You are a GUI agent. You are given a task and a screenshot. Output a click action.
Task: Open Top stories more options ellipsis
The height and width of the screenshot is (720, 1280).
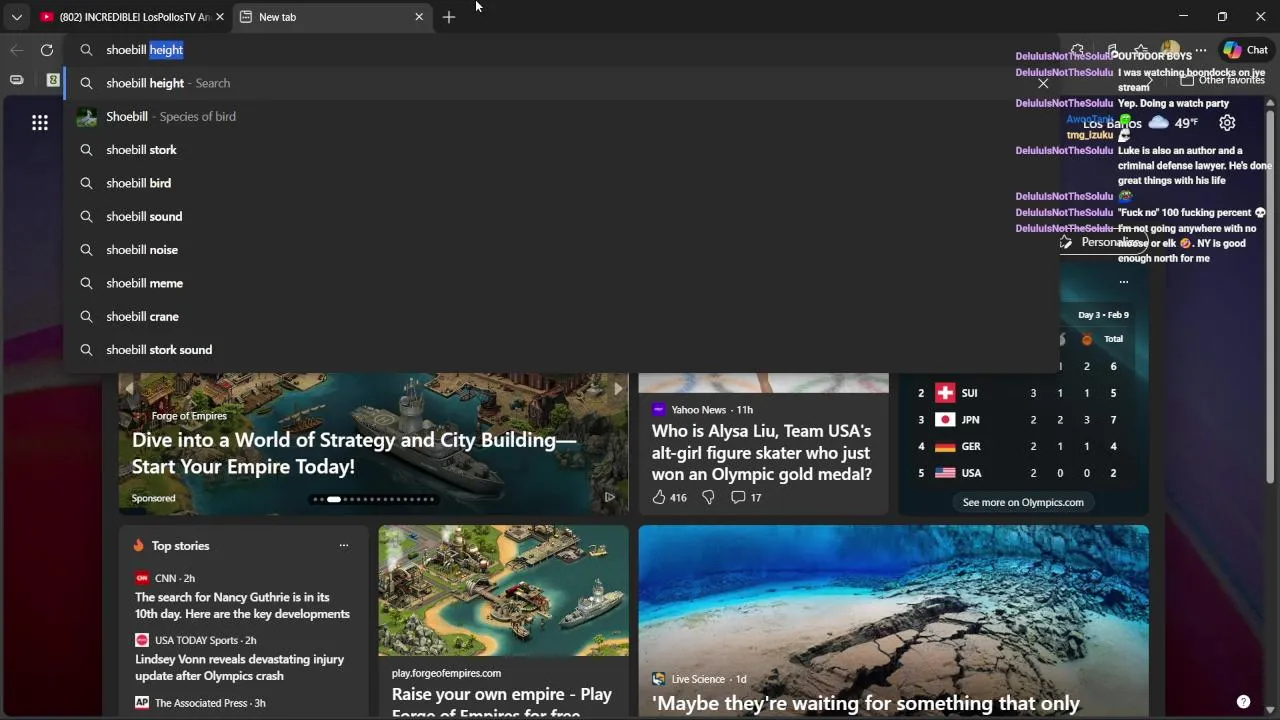344,546
